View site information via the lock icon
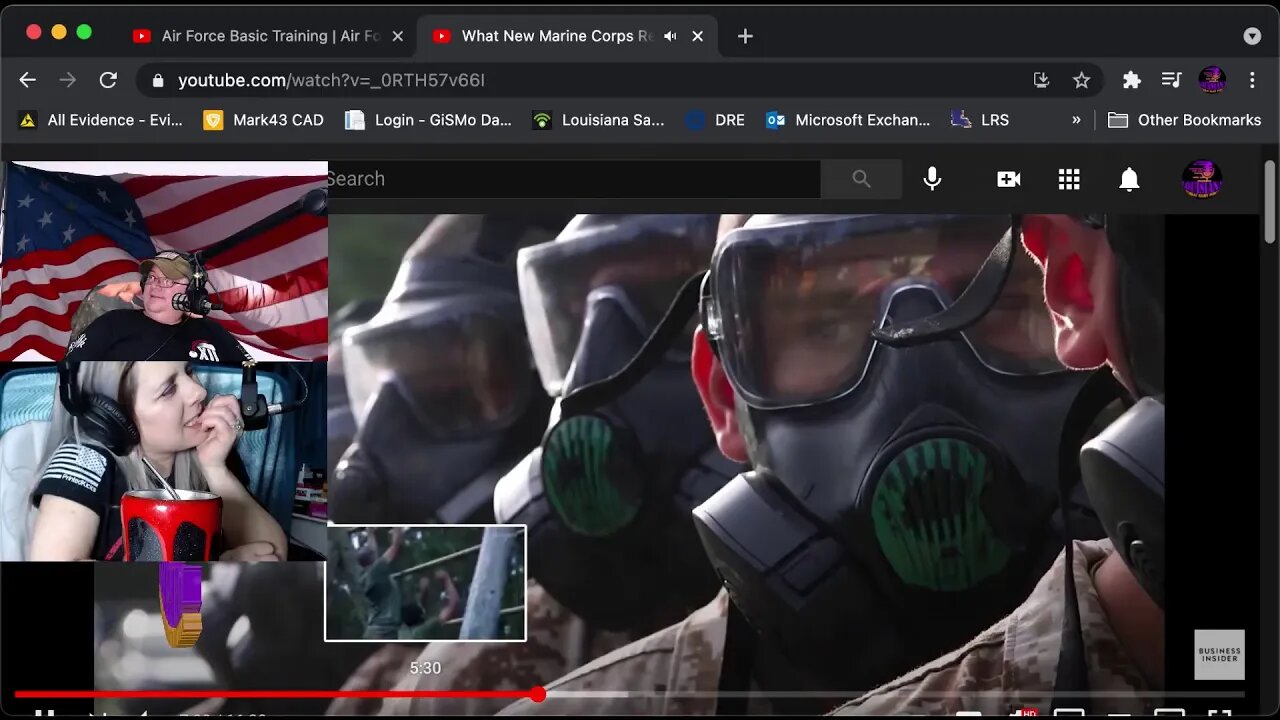 pyautogui.click(x=157, y=80)
